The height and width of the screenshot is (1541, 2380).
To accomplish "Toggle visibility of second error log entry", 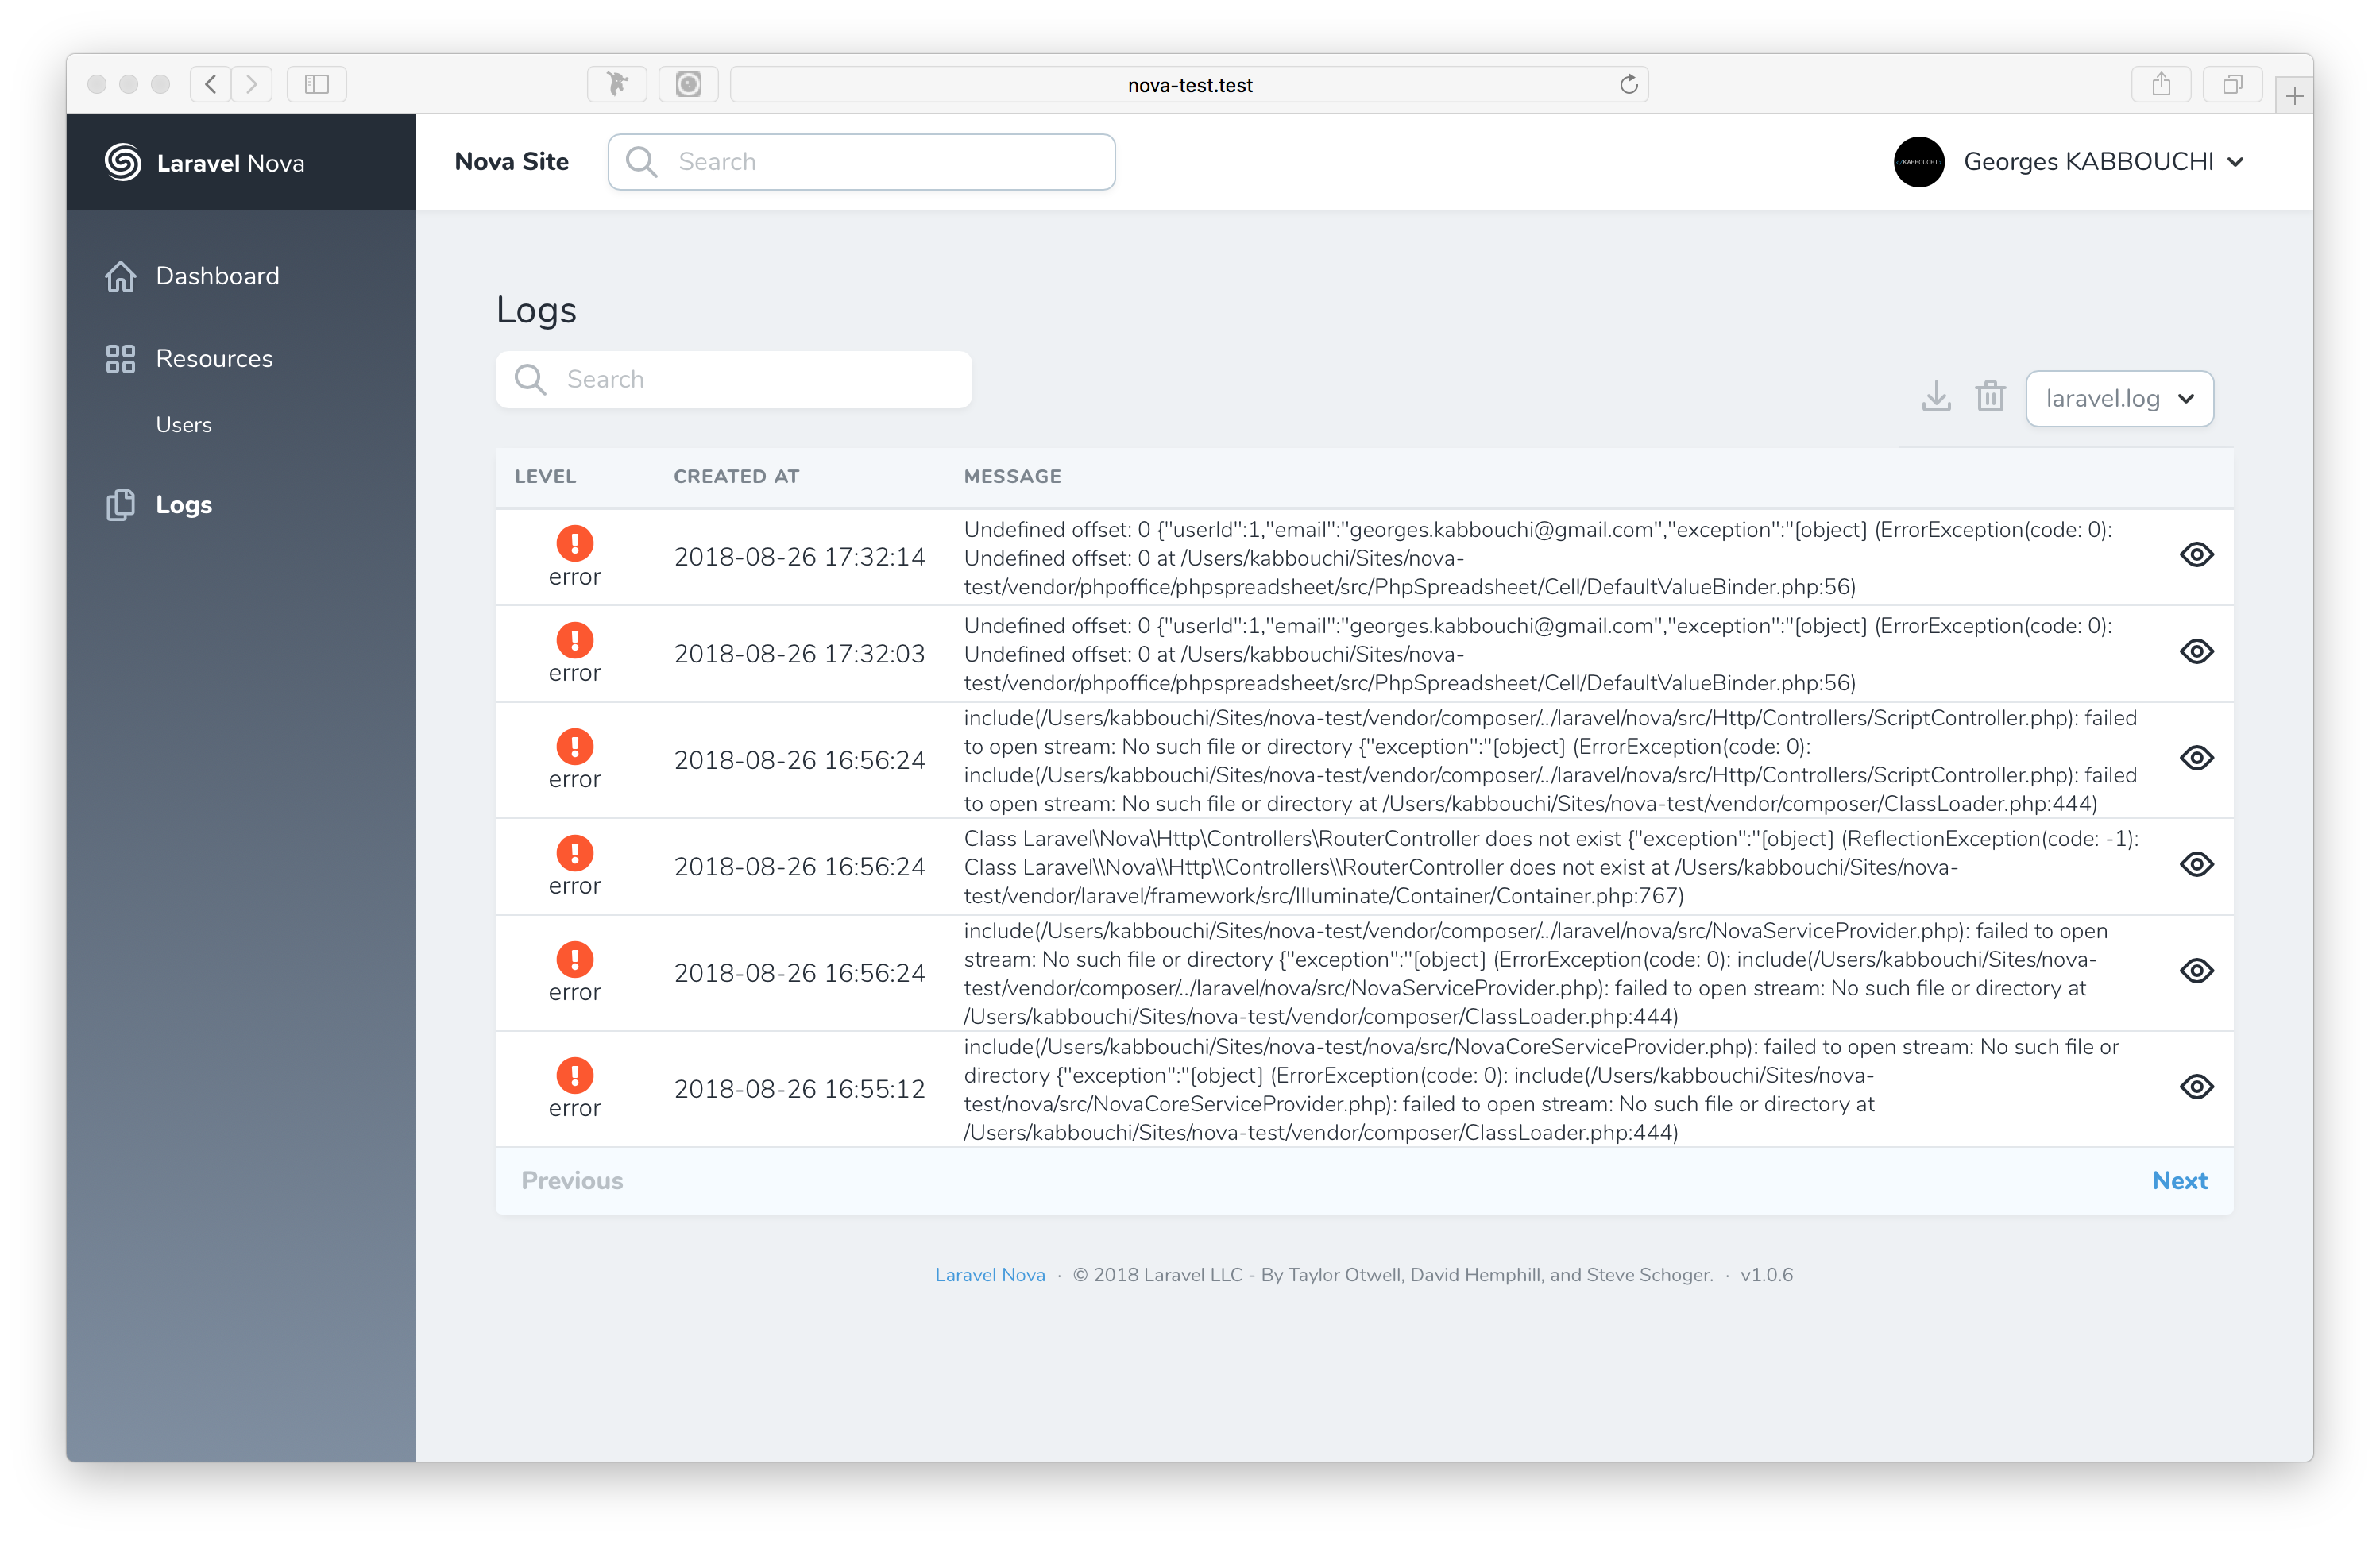I will [2194, 652].
